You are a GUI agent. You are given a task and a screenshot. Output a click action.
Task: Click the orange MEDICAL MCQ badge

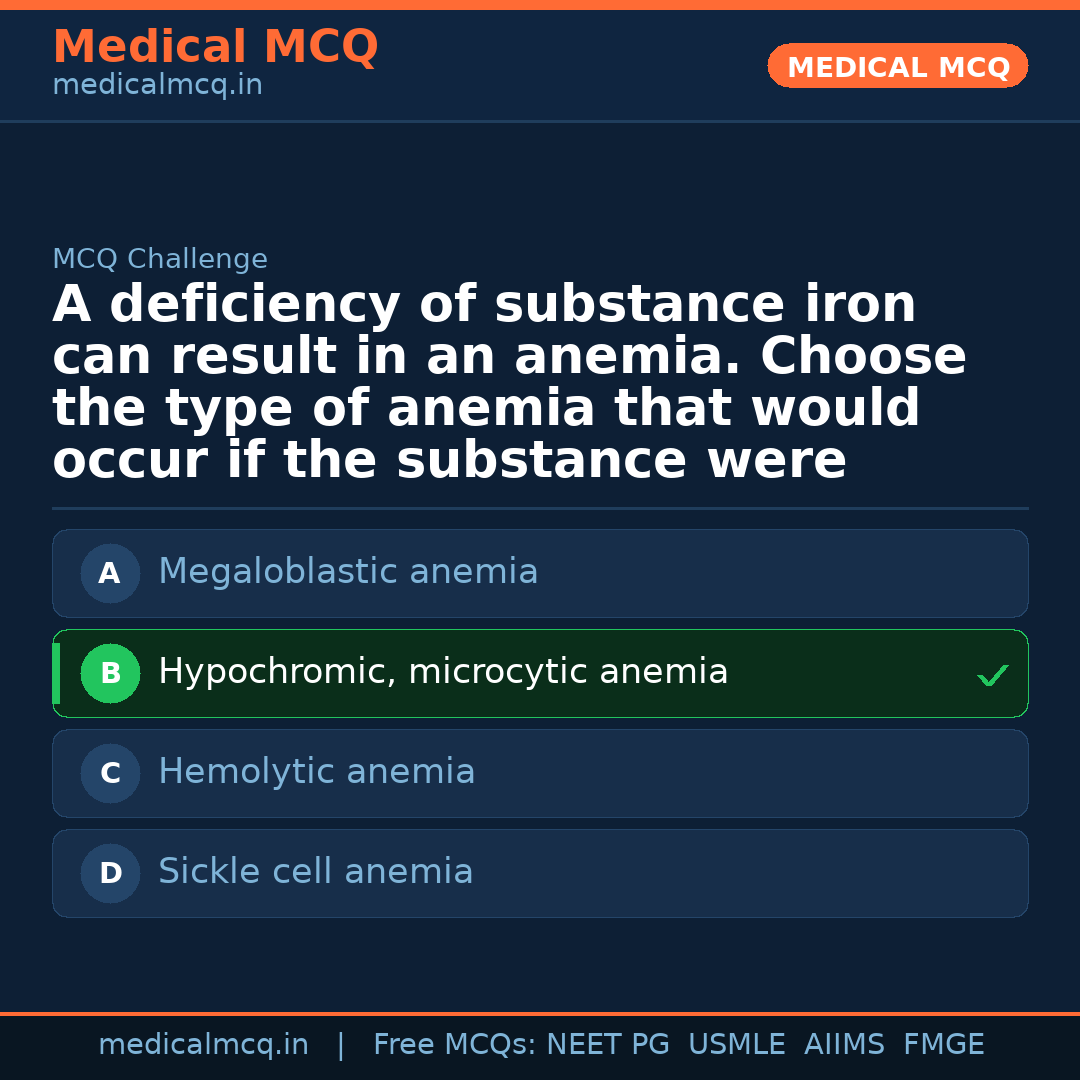[x=897, y=67]
